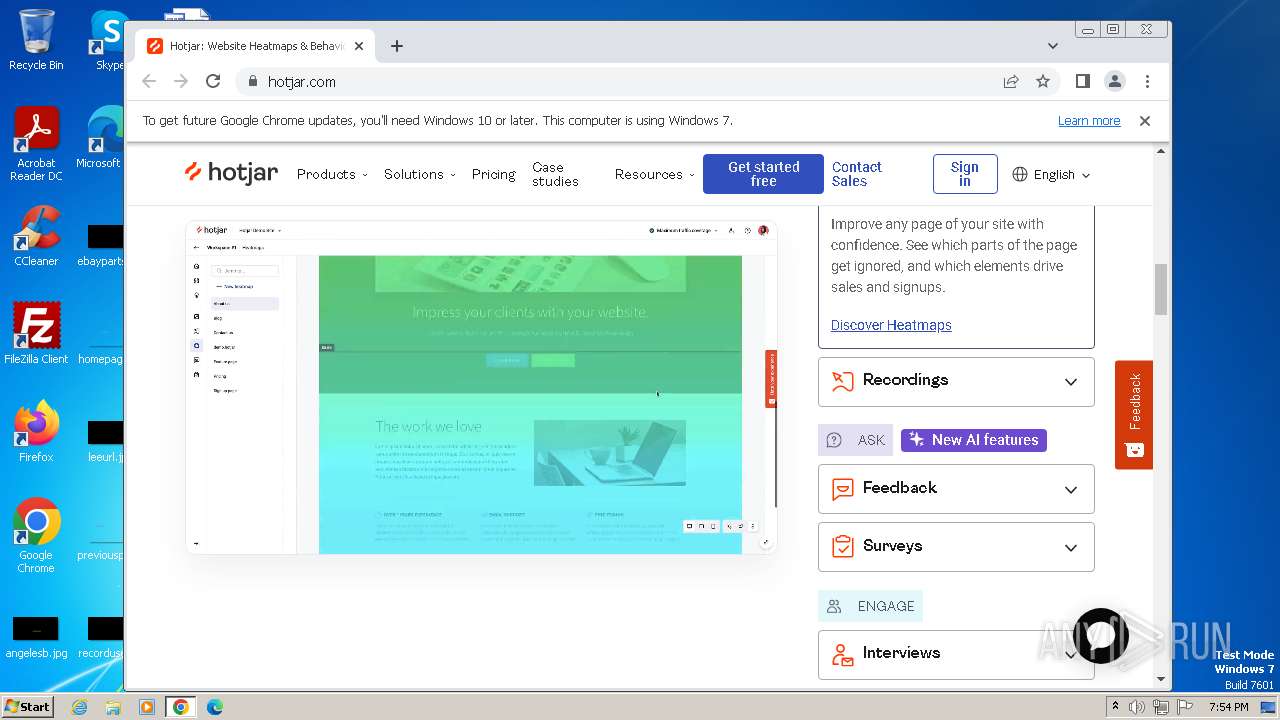
Task: Open Google Chrome desktop icon
Action: [36, 536]
